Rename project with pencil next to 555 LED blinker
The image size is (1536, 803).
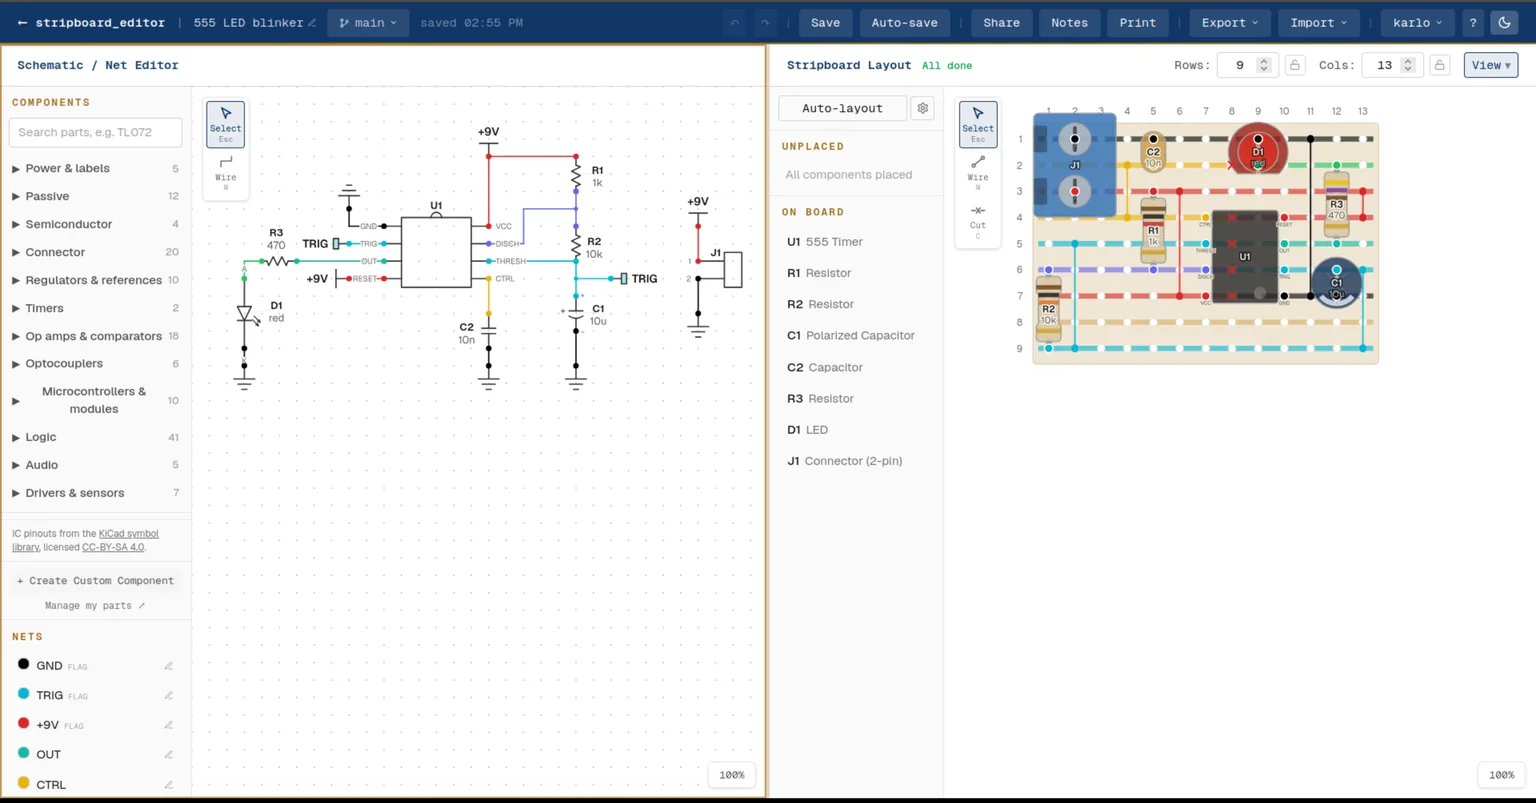313,23
